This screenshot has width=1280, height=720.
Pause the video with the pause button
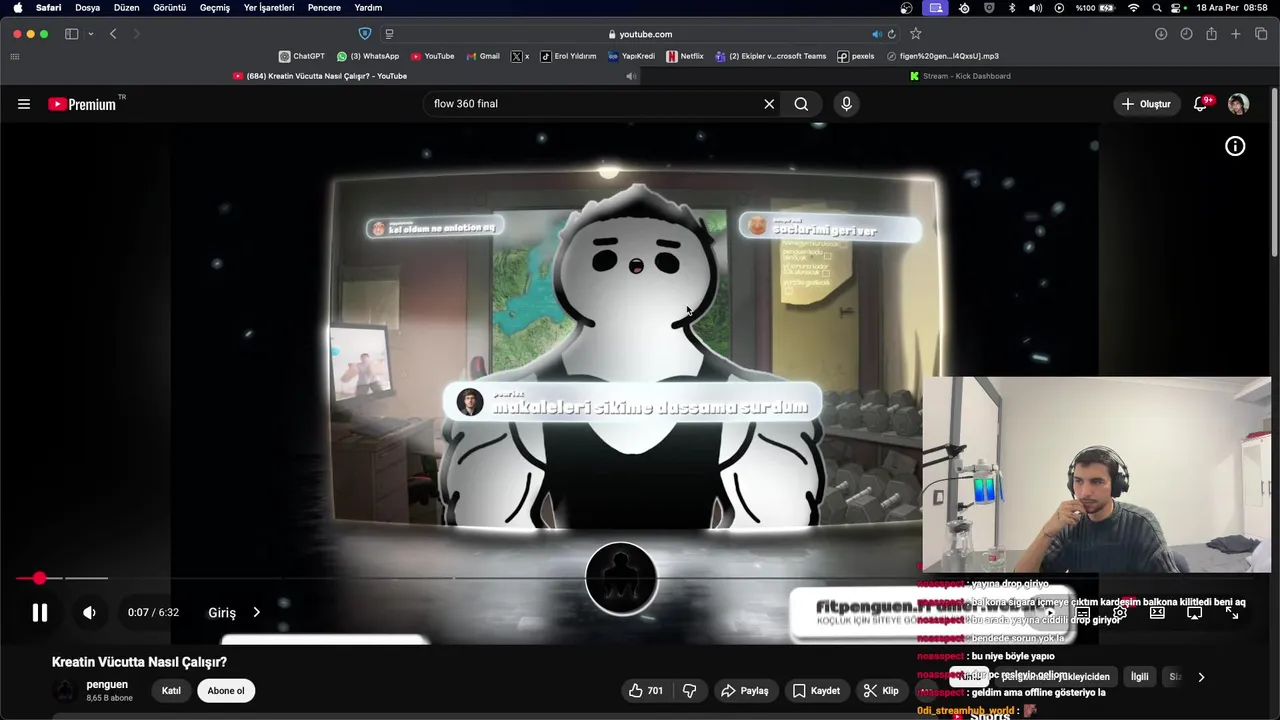(x=40, y=613)
